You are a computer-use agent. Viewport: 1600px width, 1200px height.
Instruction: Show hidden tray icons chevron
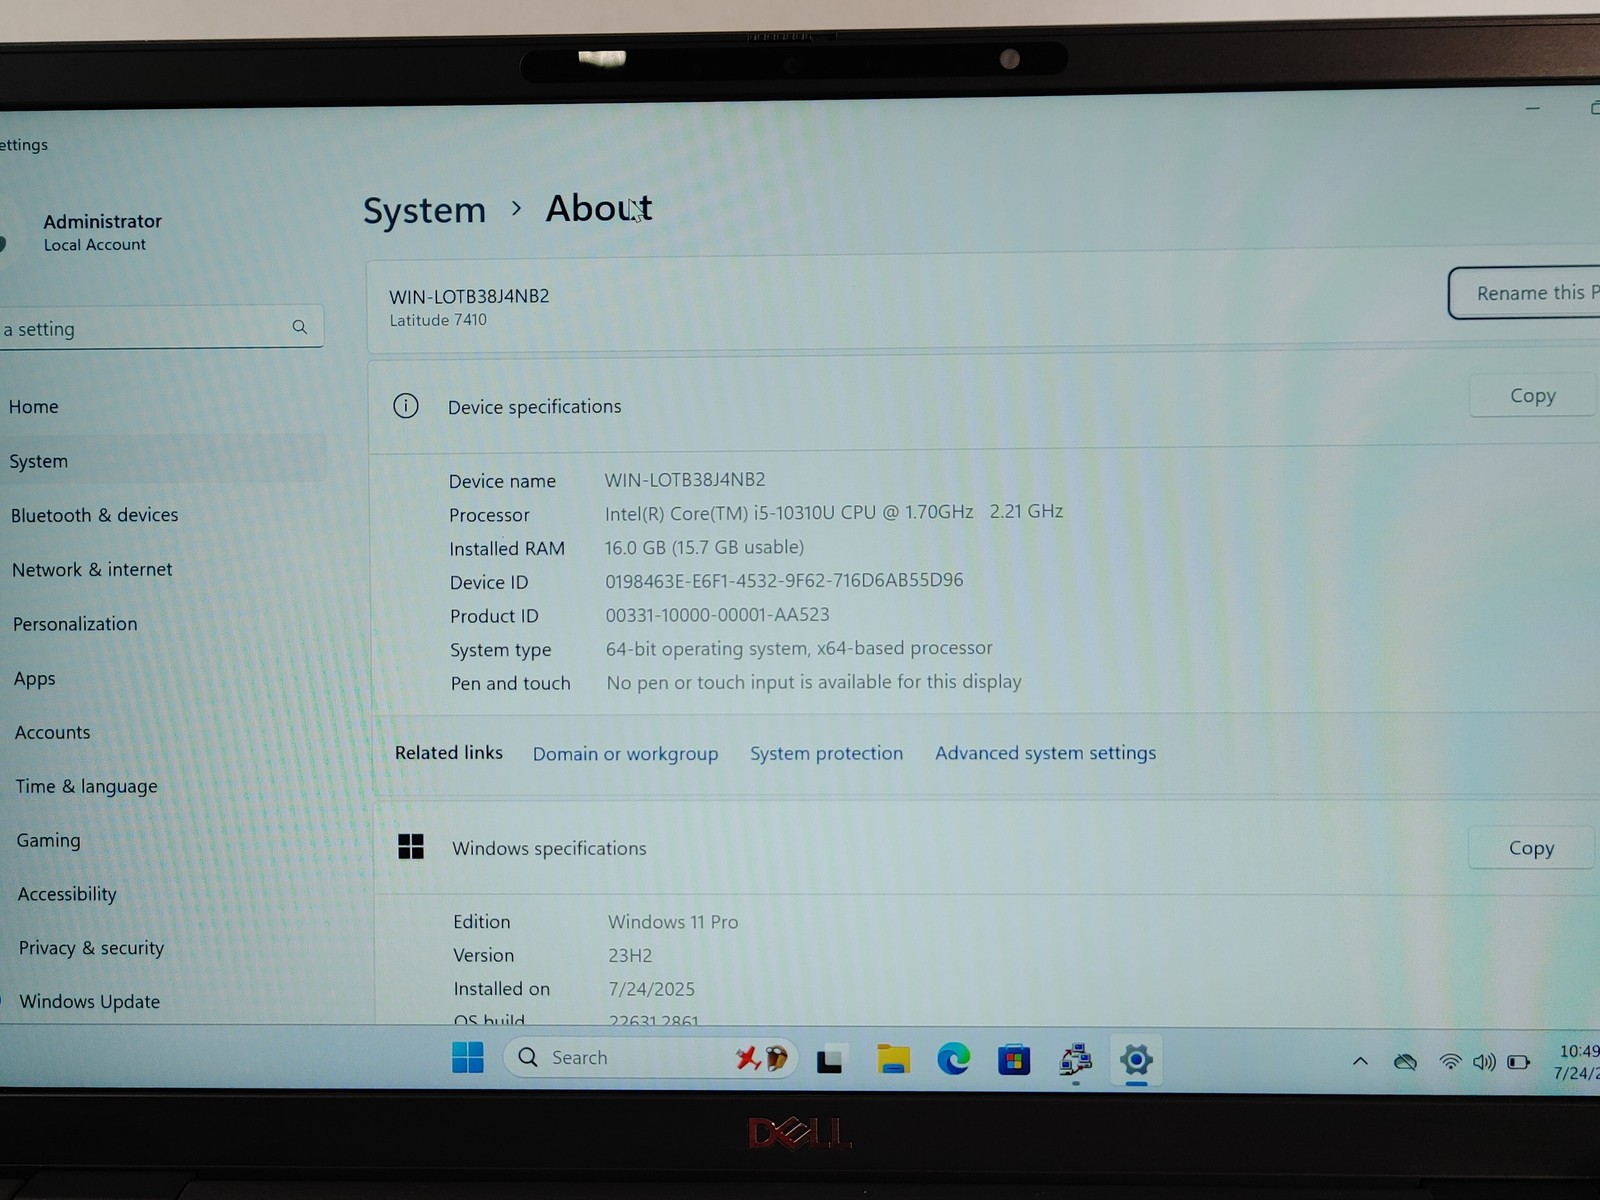tap(1360, 1062)
